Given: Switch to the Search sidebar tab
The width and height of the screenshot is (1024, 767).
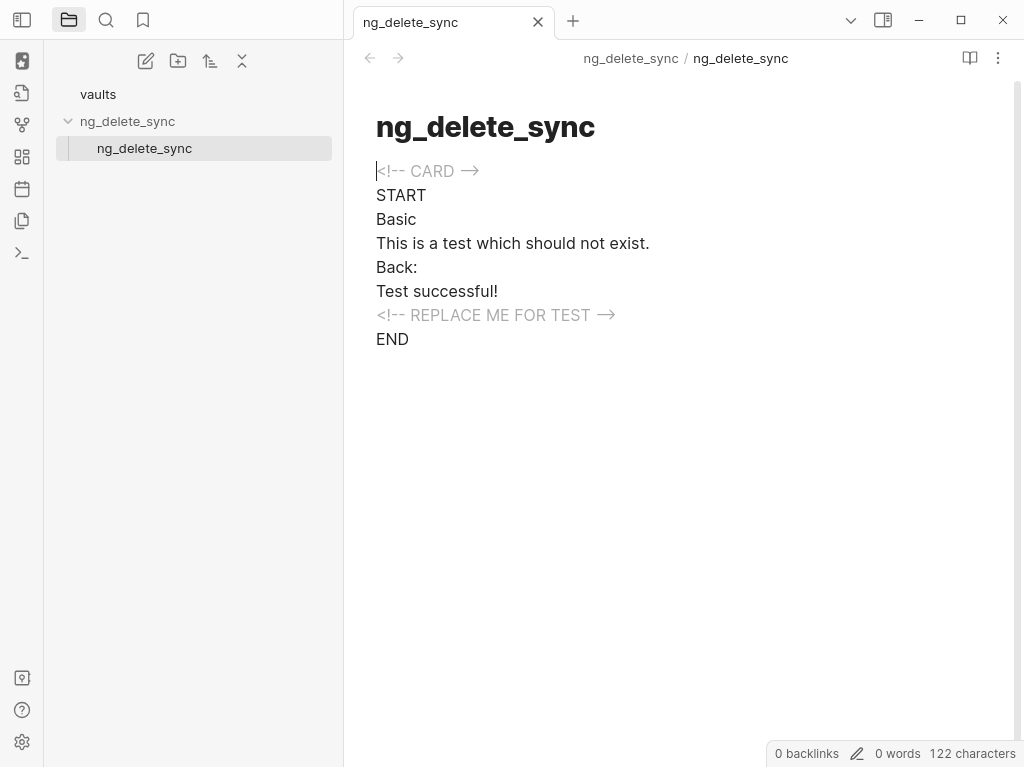Looking at the screenshot, I should click(106, 20).
